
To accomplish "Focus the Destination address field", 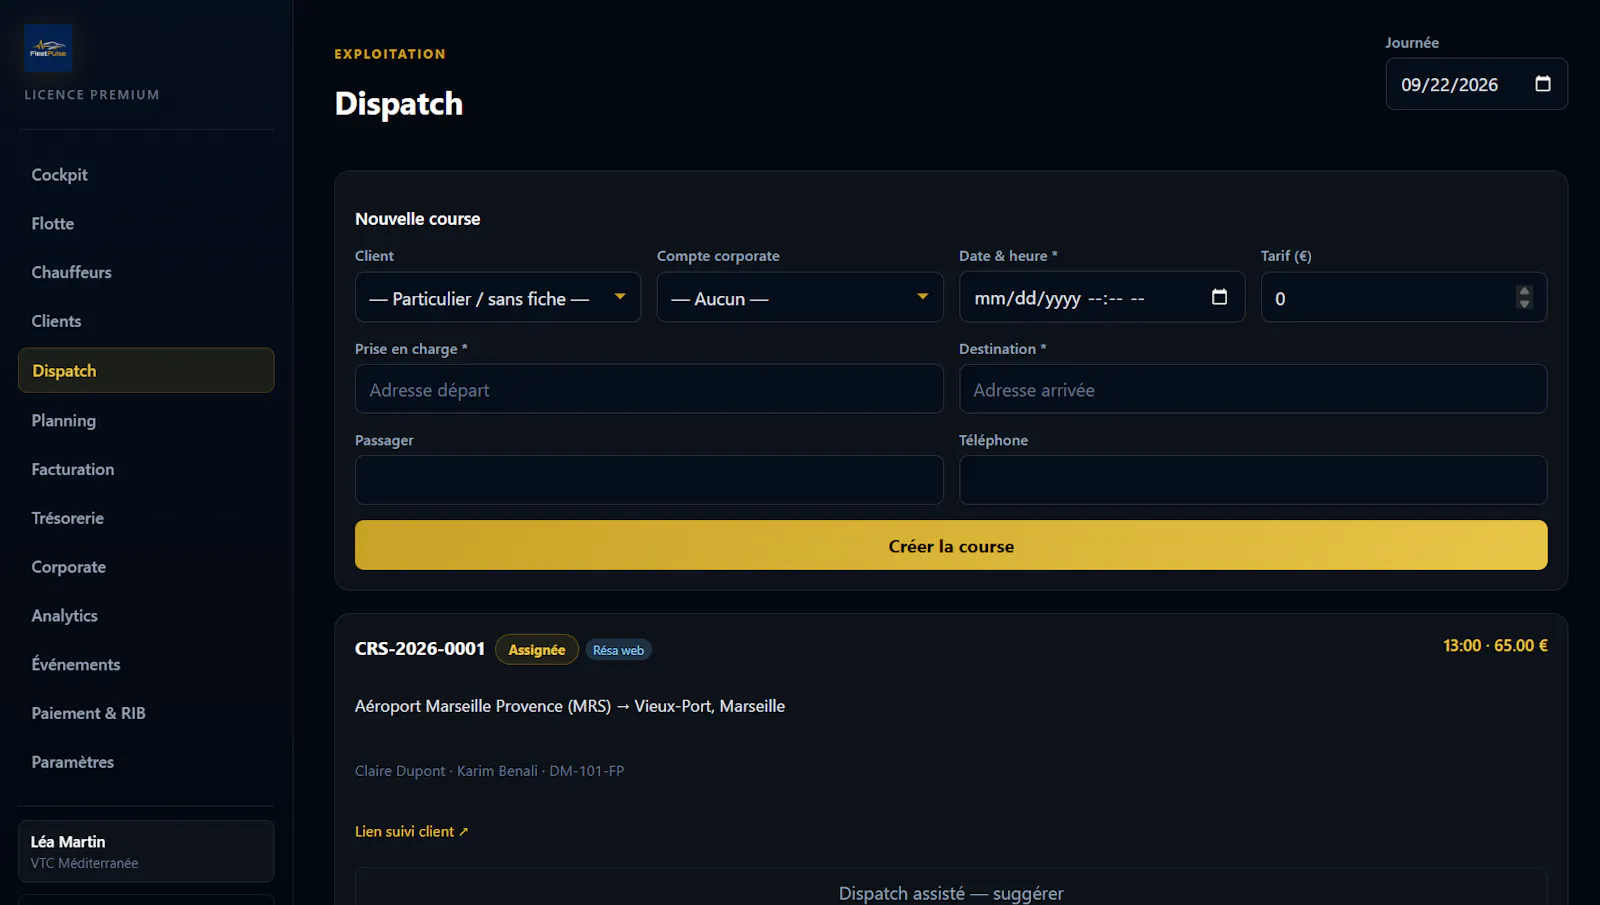I will pyautogui.click(x=1253, y=389).
